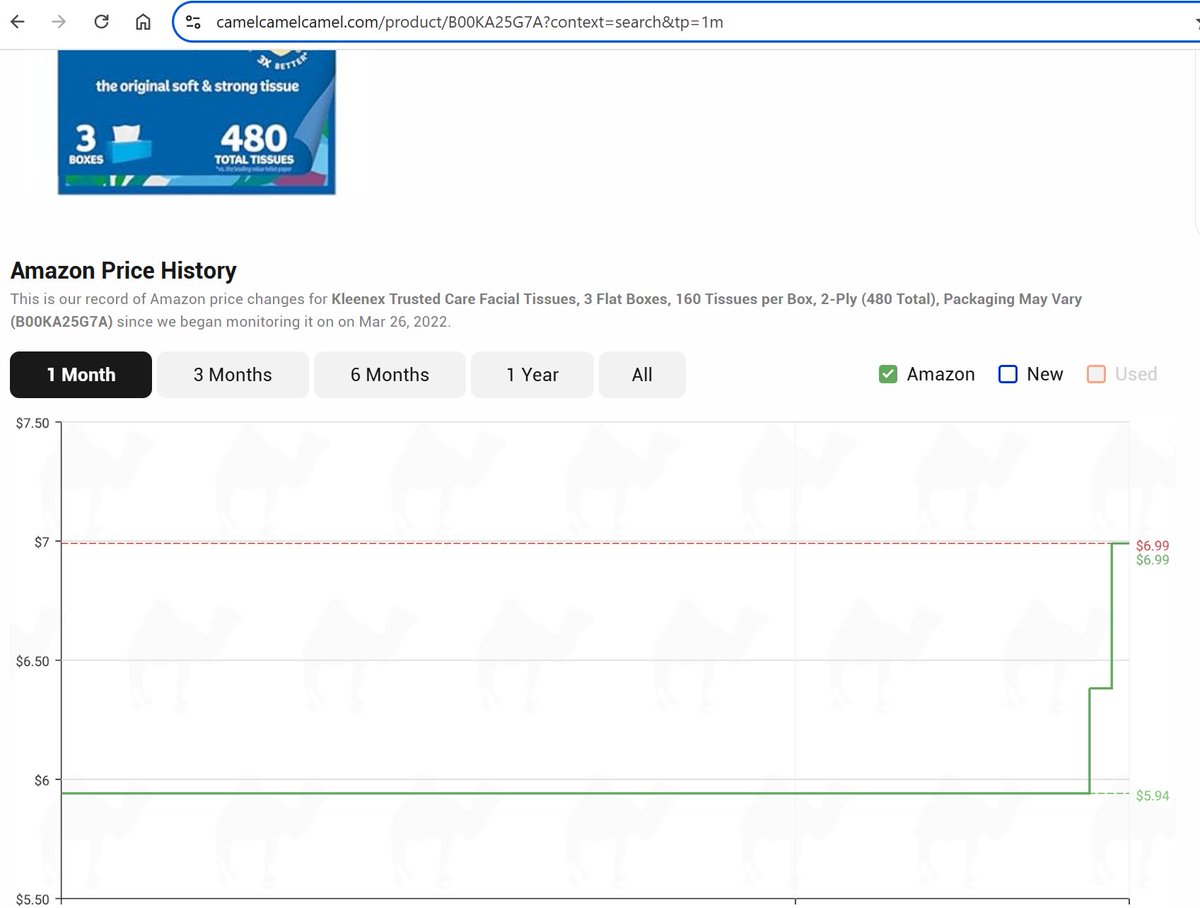Enable the New price checkbox
This screenshot has height=908, width=1200.
pos(1008,374)
